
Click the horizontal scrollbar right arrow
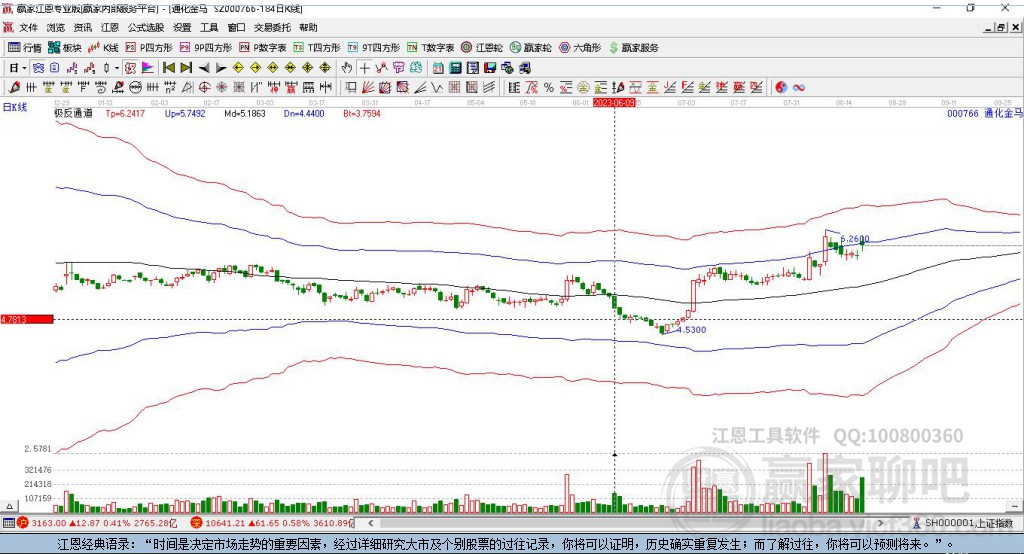pos(880,523)
